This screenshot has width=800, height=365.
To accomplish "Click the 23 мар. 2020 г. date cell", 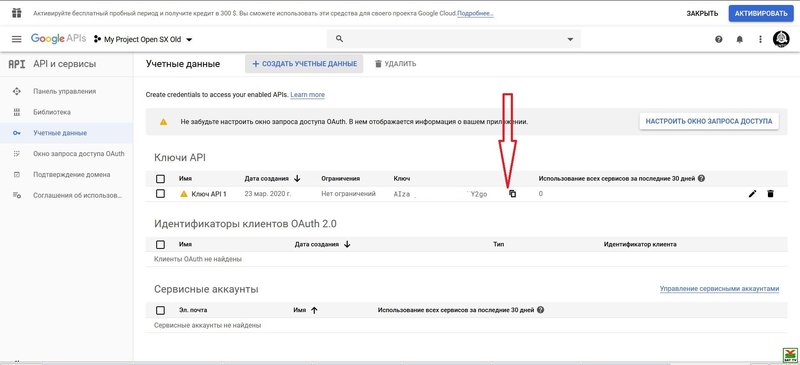I will tap(268, 194).
